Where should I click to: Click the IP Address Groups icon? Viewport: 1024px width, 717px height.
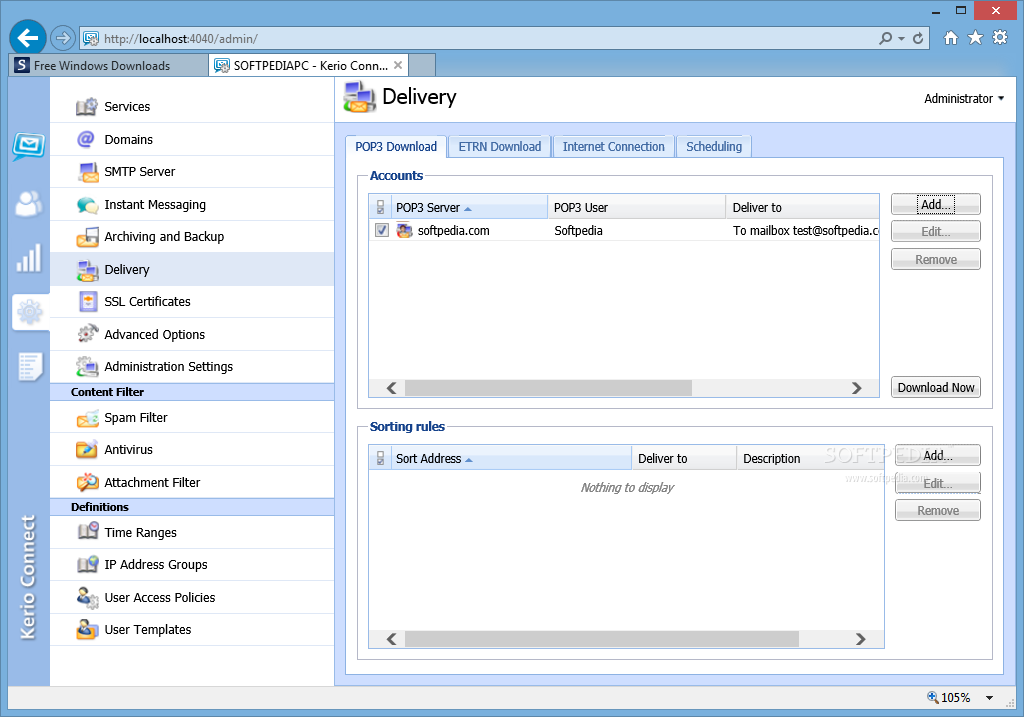click(x=88, y=564)
